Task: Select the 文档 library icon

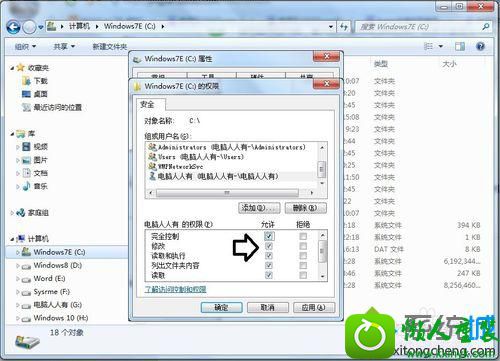Action: tap(26, 173)
